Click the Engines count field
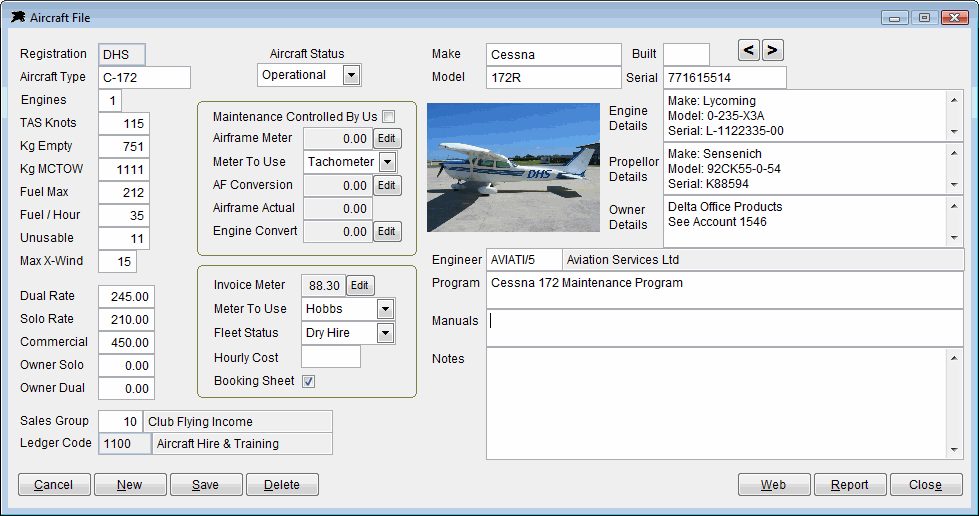This screenshot has height=516, width=979. click(x=110, y=101)
